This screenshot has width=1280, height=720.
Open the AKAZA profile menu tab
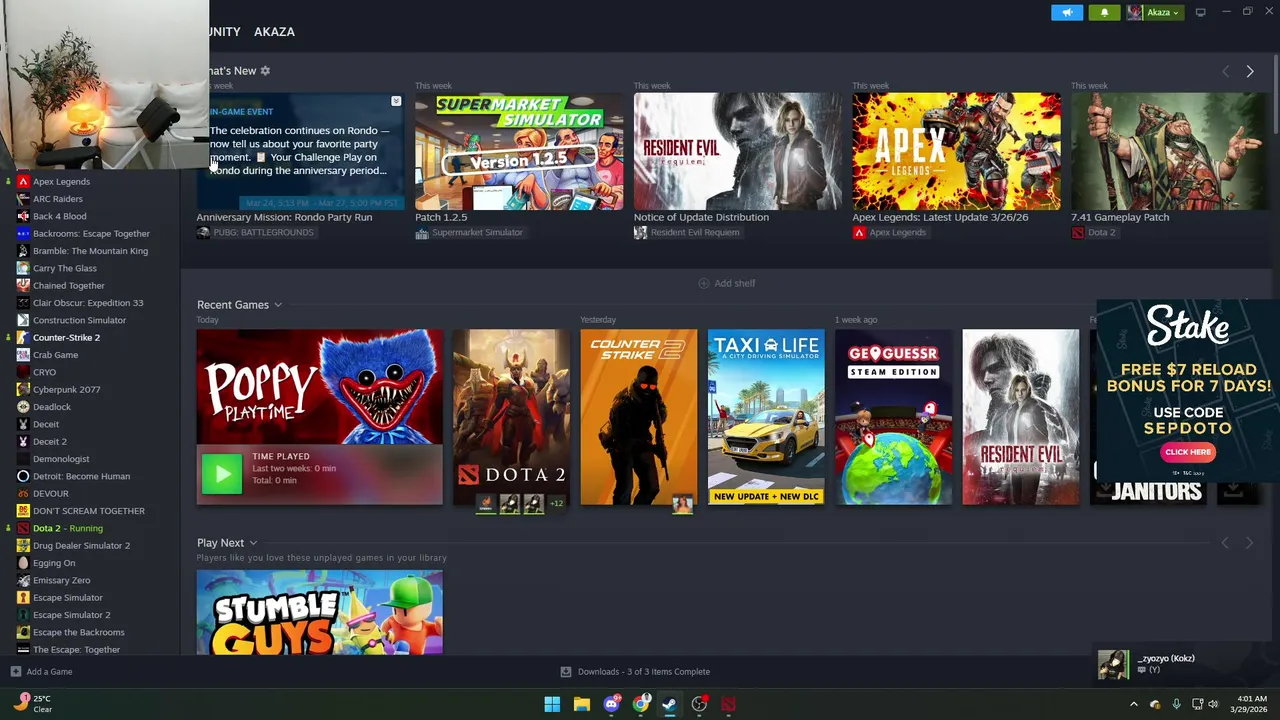point(274,32)
